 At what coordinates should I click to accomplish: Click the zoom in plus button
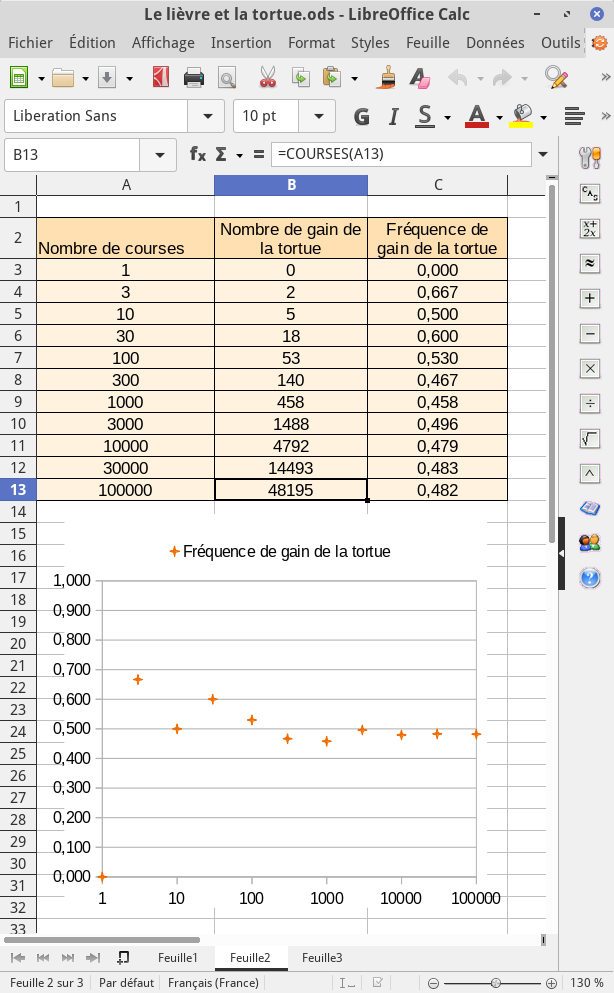click(551, 983)
